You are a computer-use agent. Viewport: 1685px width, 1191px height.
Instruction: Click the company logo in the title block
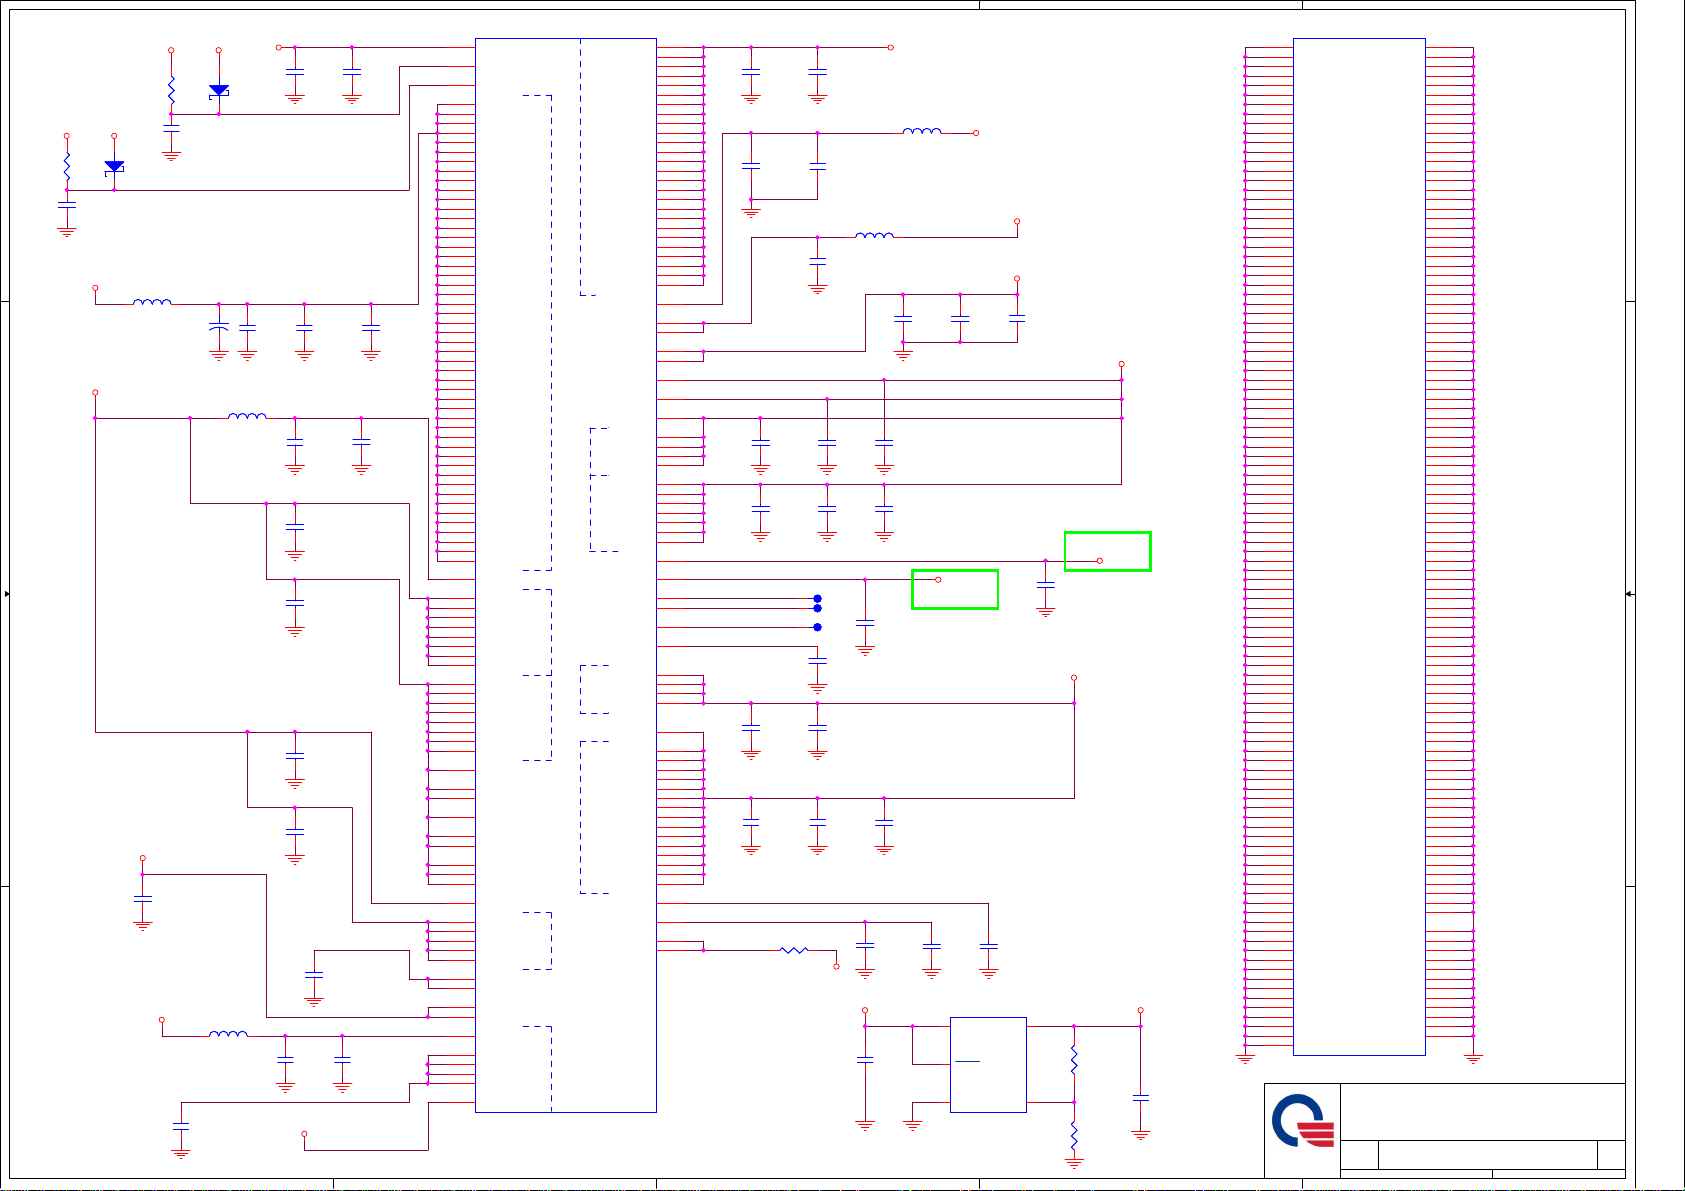click(1302, 1122)
